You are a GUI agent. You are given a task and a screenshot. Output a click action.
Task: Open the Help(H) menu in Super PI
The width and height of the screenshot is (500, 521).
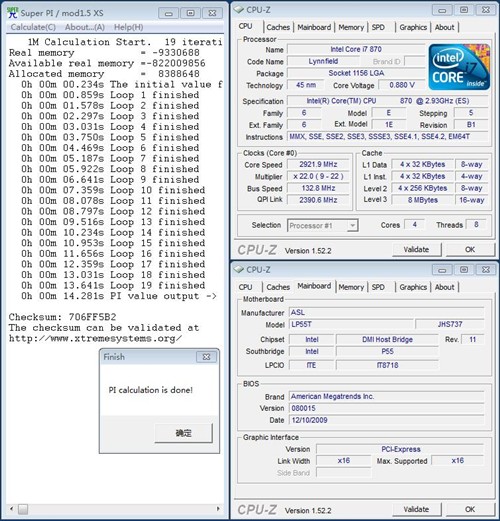coord(129,27)
